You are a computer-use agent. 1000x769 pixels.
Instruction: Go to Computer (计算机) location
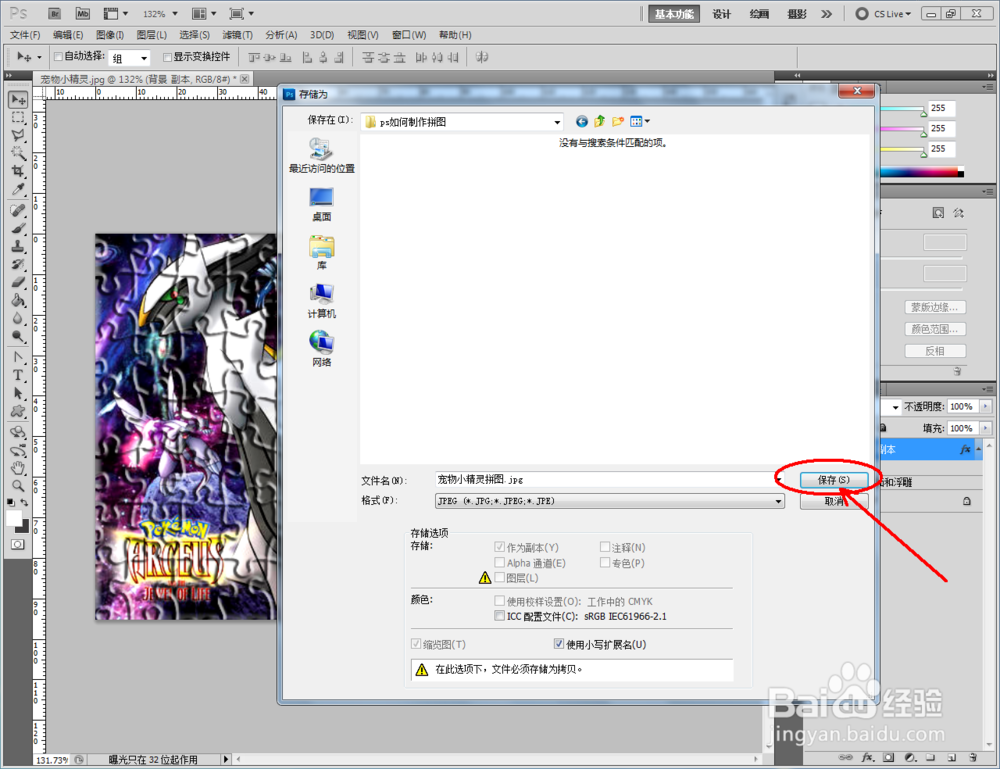321,301
